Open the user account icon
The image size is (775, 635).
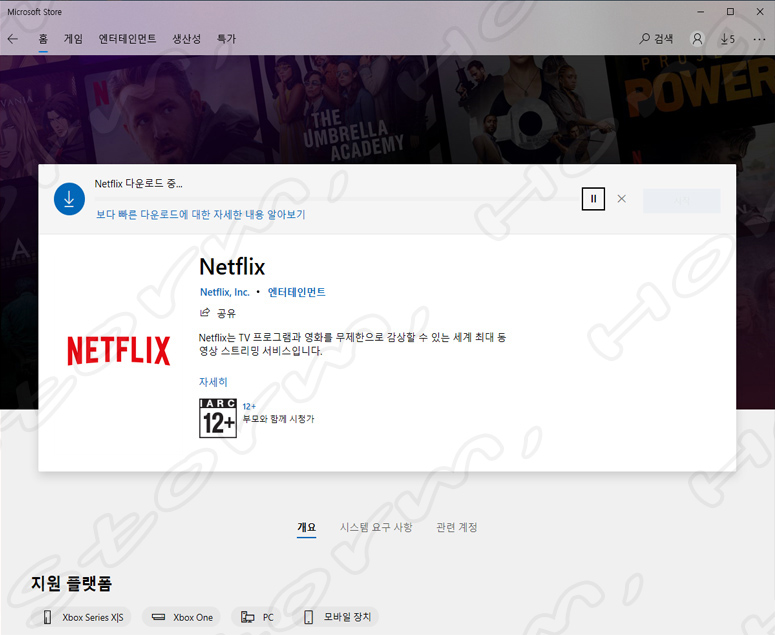coord(697,39)
